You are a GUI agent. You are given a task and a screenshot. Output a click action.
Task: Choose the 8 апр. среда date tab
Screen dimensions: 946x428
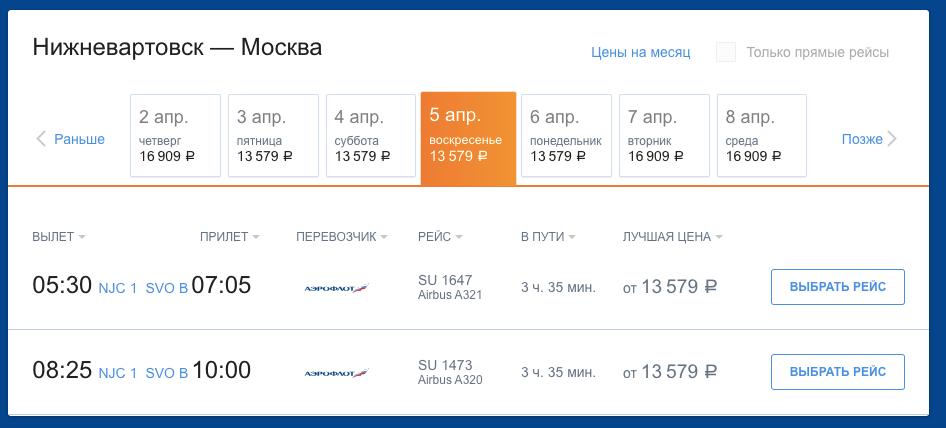coord(761,135)
